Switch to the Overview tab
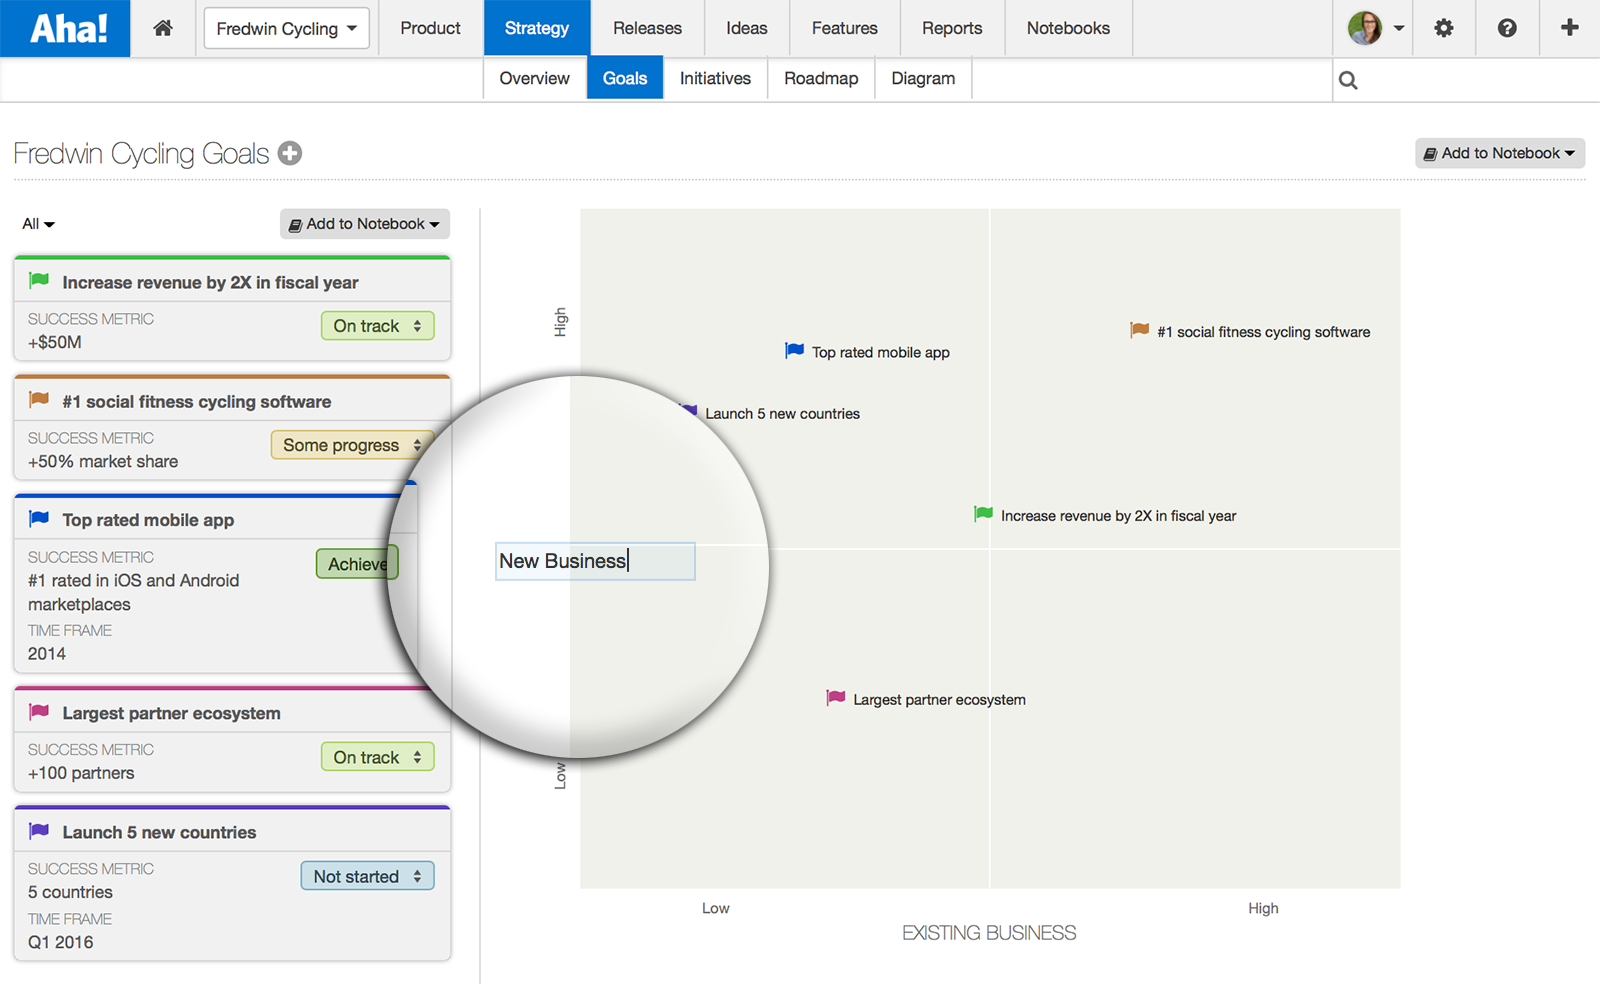 tap(535, 78)
